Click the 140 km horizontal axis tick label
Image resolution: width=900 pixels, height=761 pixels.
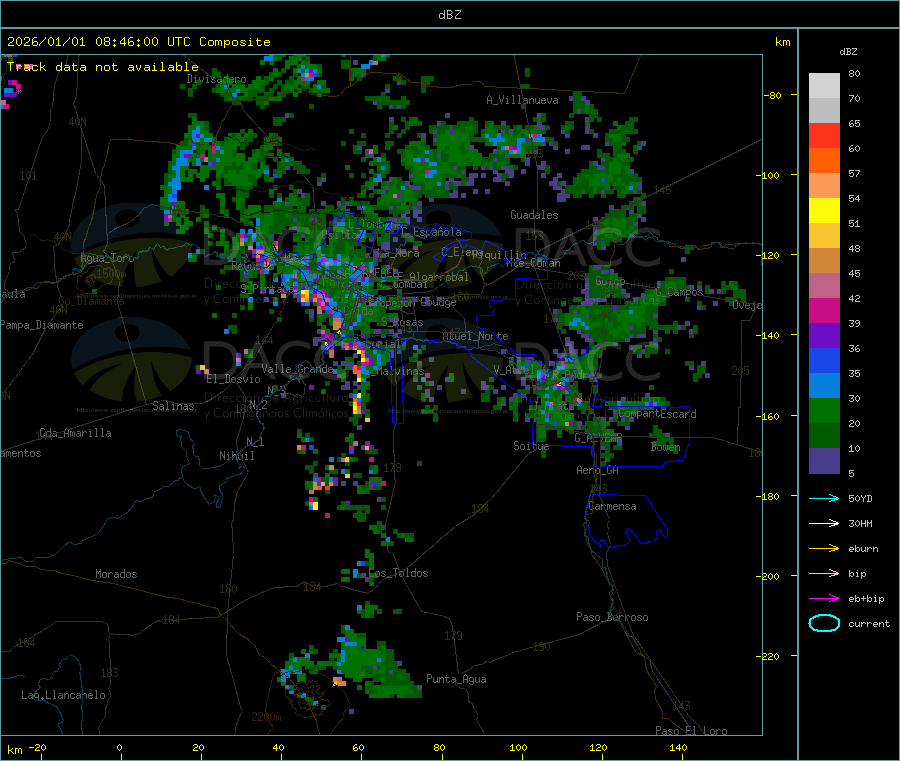click(678, 747)
